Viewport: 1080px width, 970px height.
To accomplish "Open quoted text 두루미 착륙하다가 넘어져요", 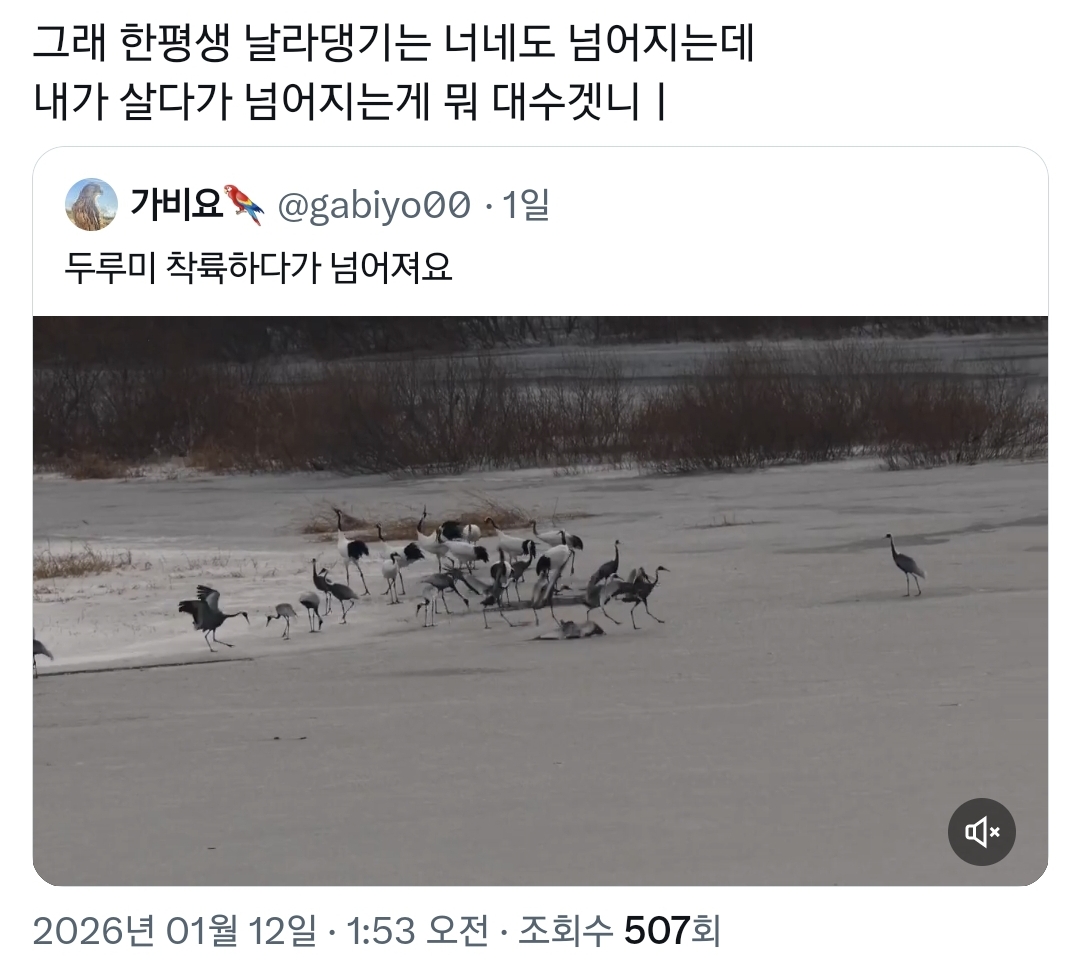I will tap(258, 267).
